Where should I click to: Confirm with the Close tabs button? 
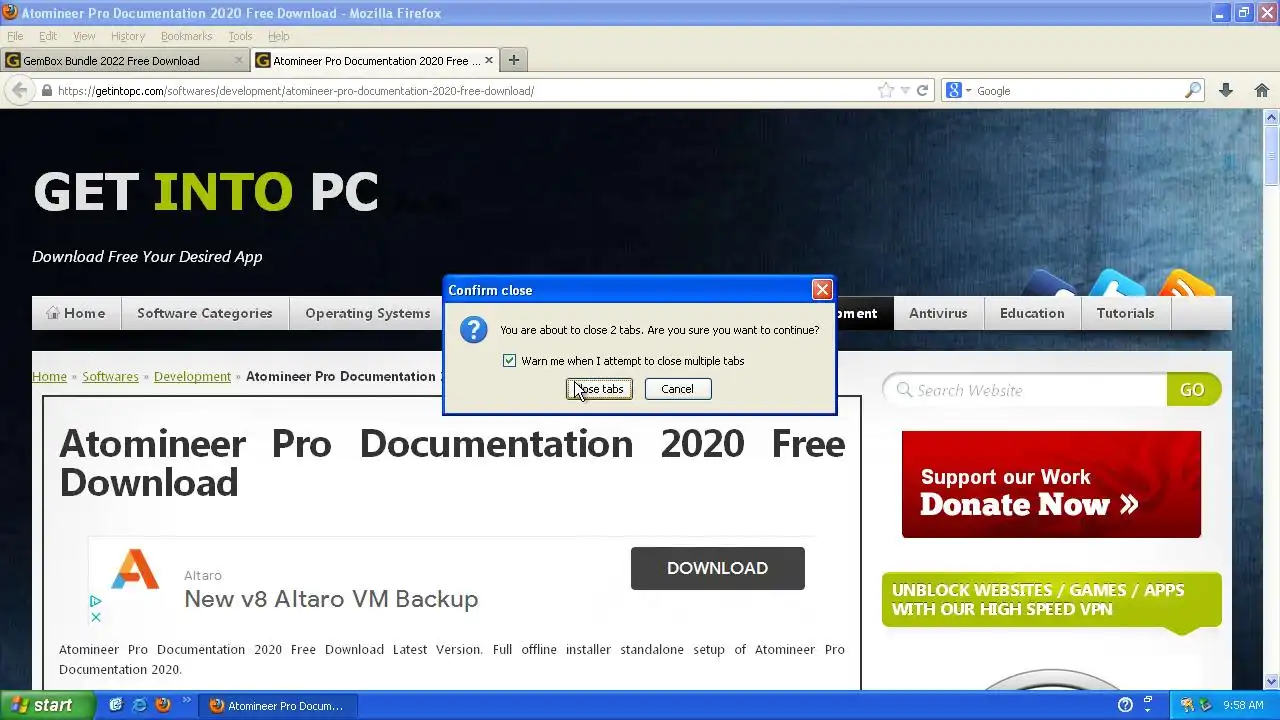coord(599,389)
